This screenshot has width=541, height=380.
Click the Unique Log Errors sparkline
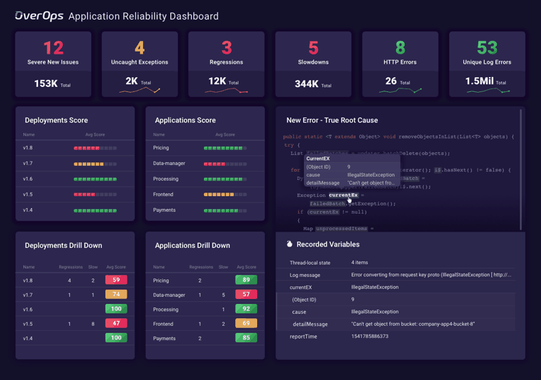tap(488, 91)
